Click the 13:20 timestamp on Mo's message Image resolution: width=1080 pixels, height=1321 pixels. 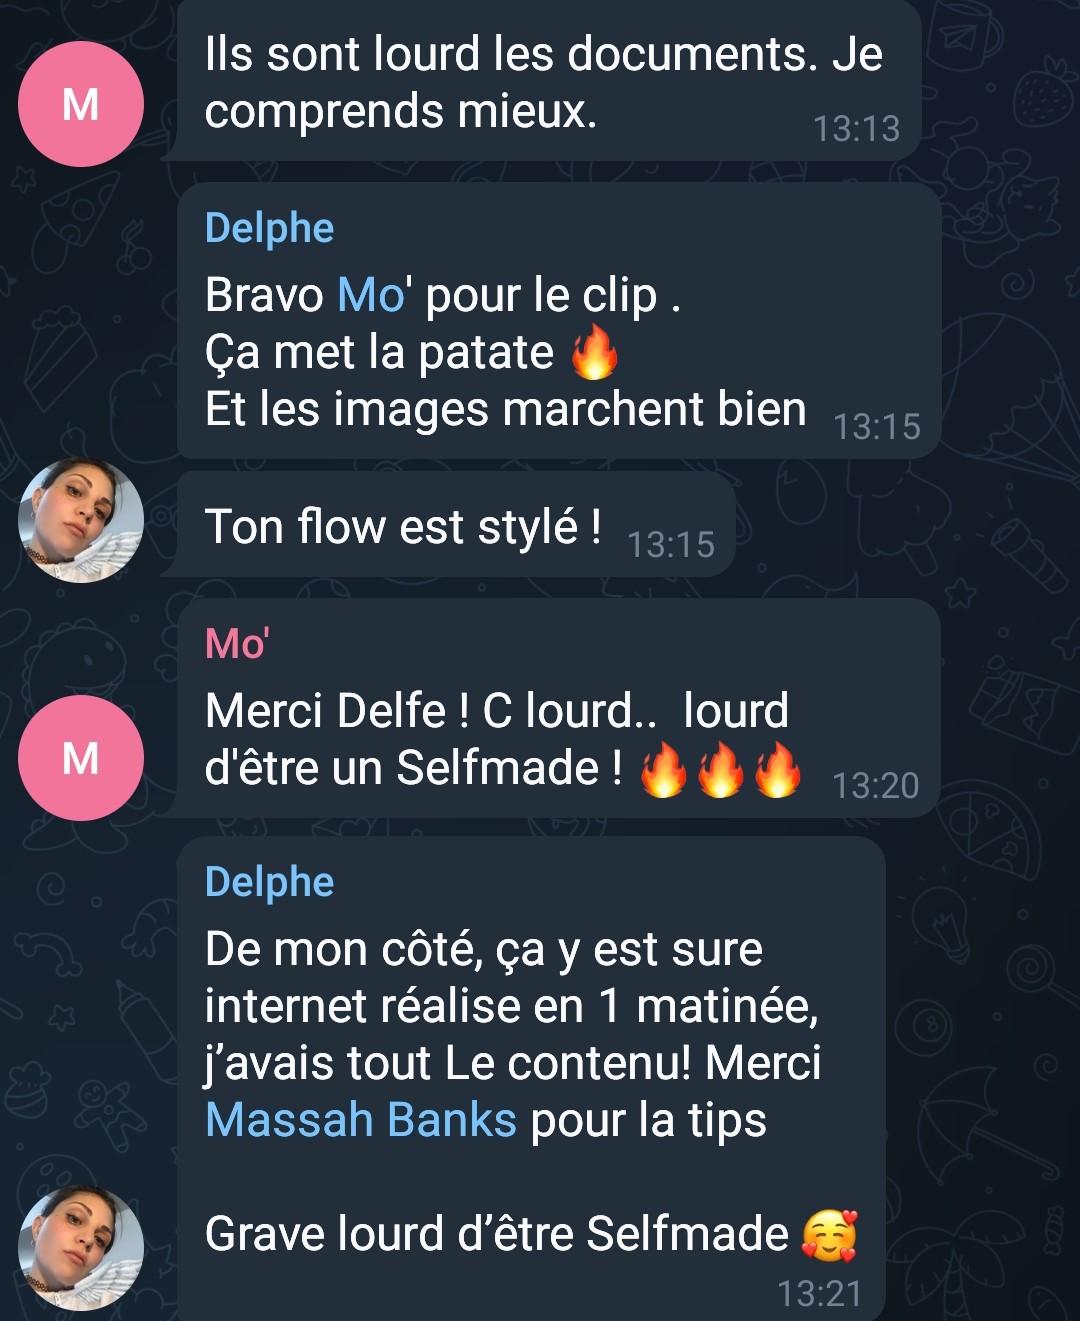click(875, 786)
